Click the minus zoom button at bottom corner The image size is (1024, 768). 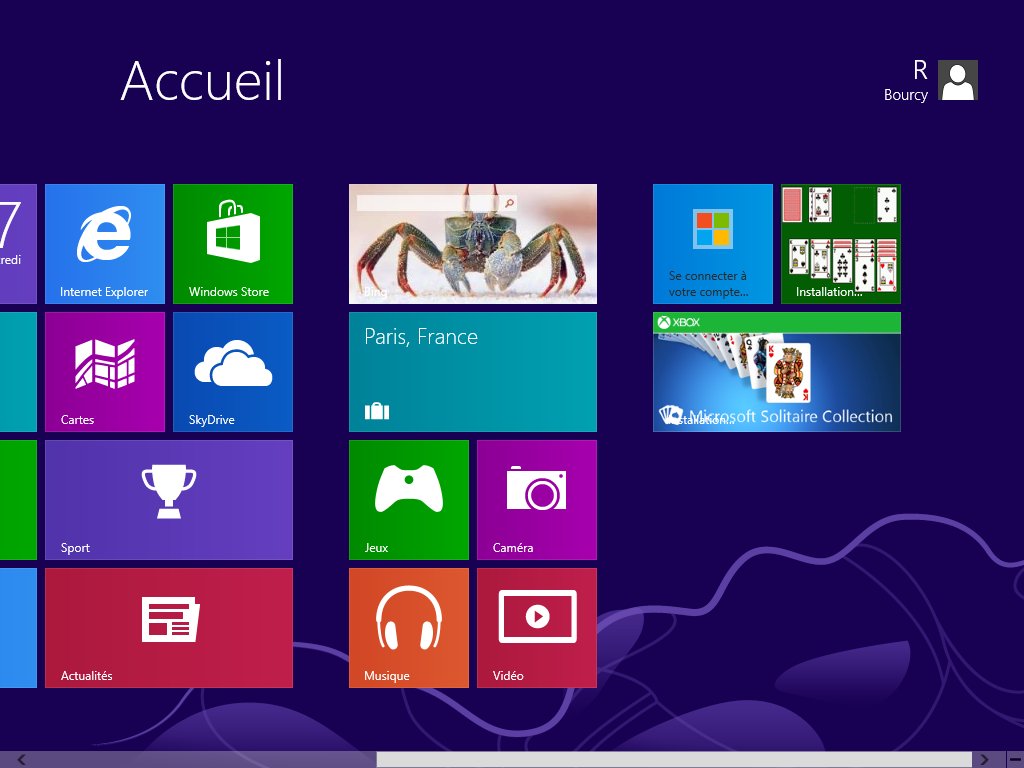pyautogui.click(x=1015, y=760)
